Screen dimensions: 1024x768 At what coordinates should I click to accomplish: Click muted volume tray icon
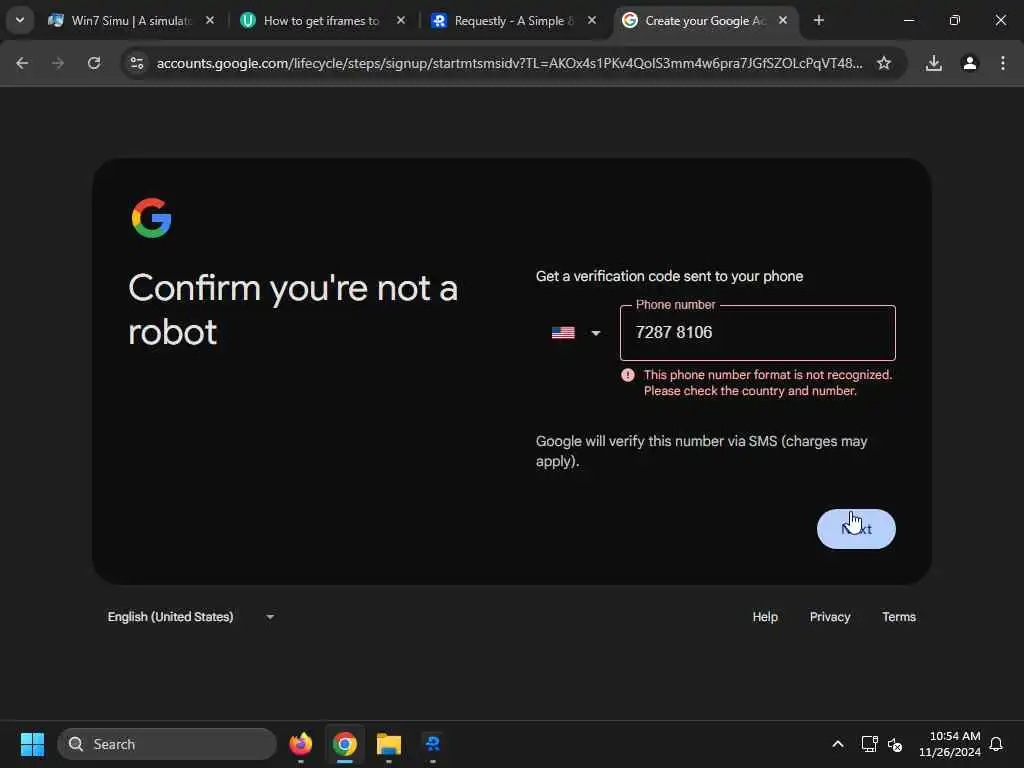coord(895,744)
